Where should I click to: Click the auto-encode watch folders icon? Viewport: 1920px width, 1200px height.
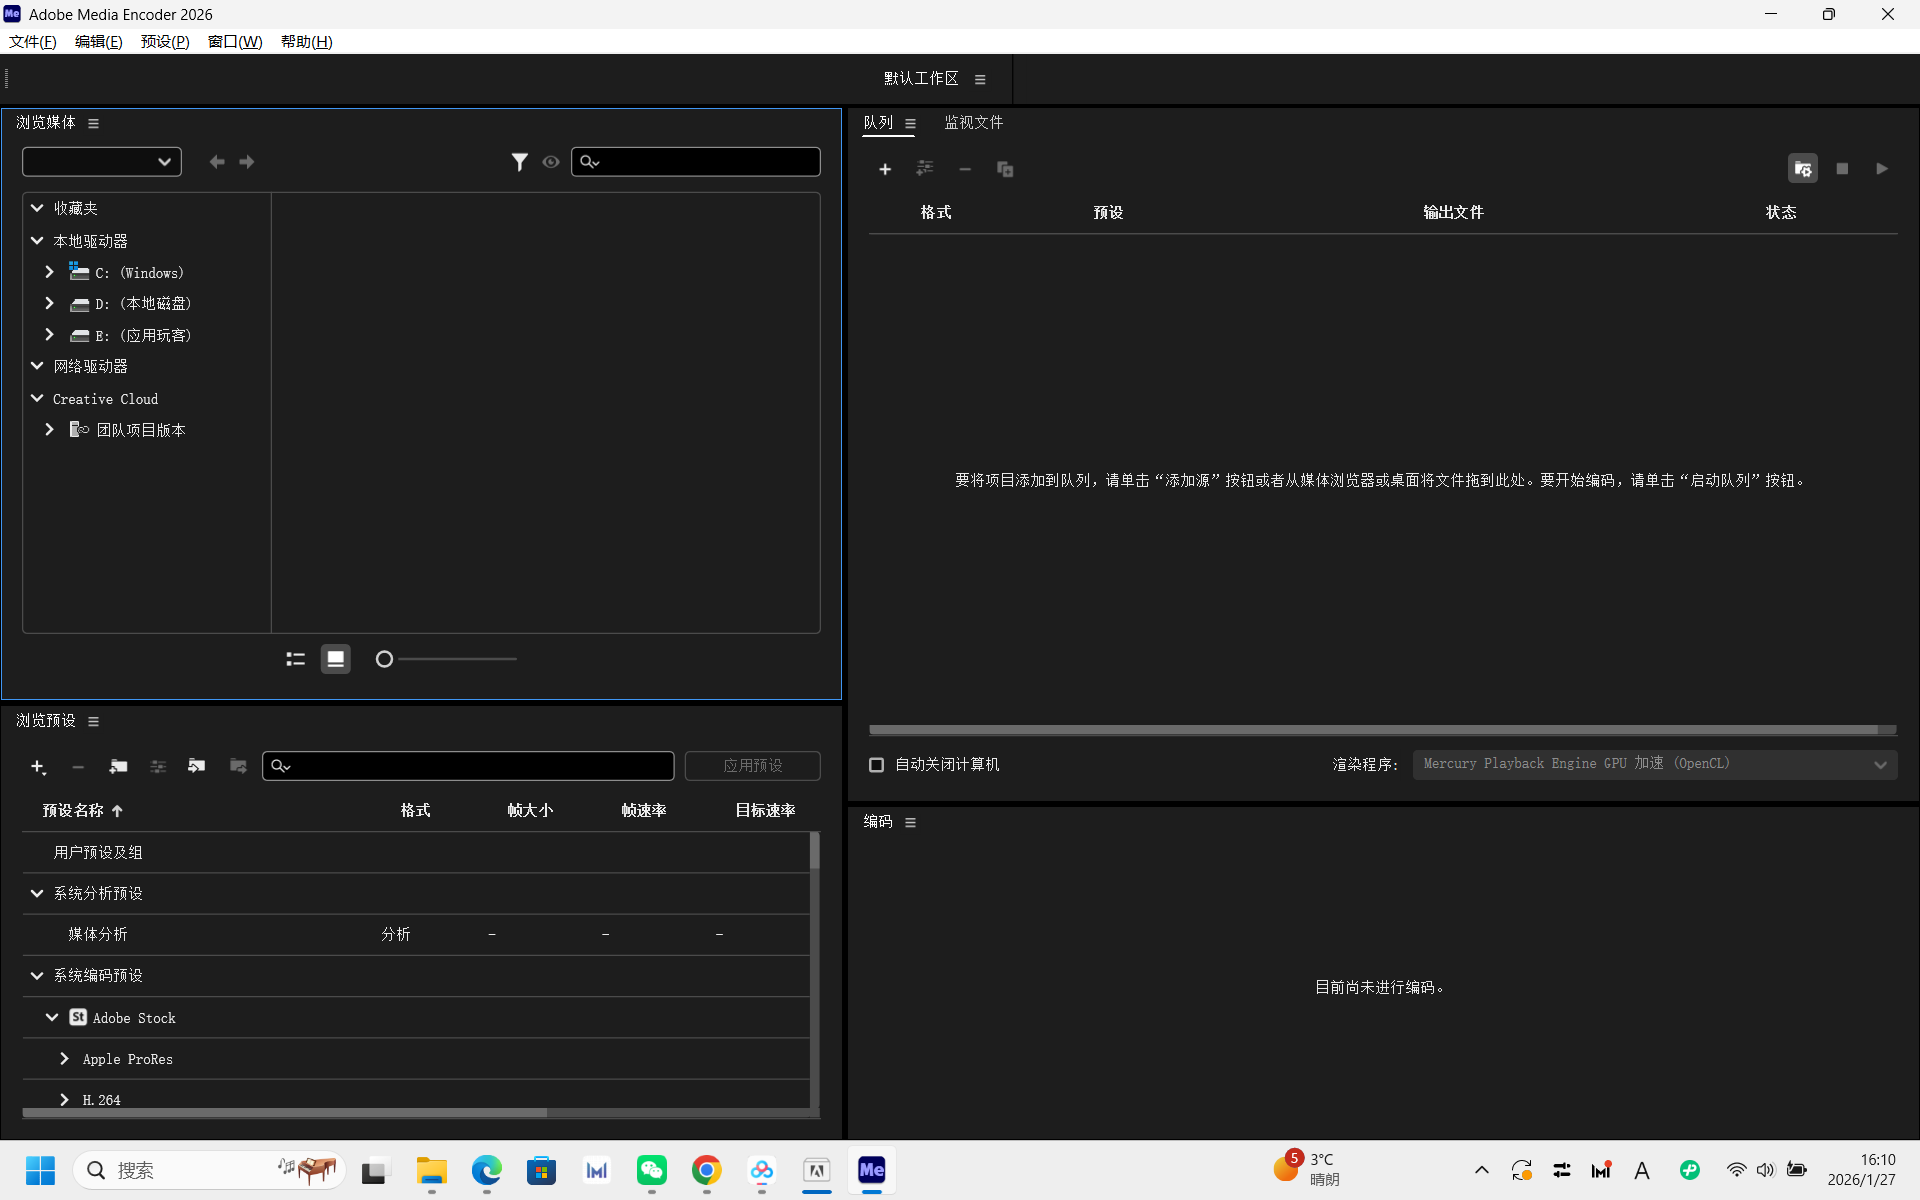1802,169
